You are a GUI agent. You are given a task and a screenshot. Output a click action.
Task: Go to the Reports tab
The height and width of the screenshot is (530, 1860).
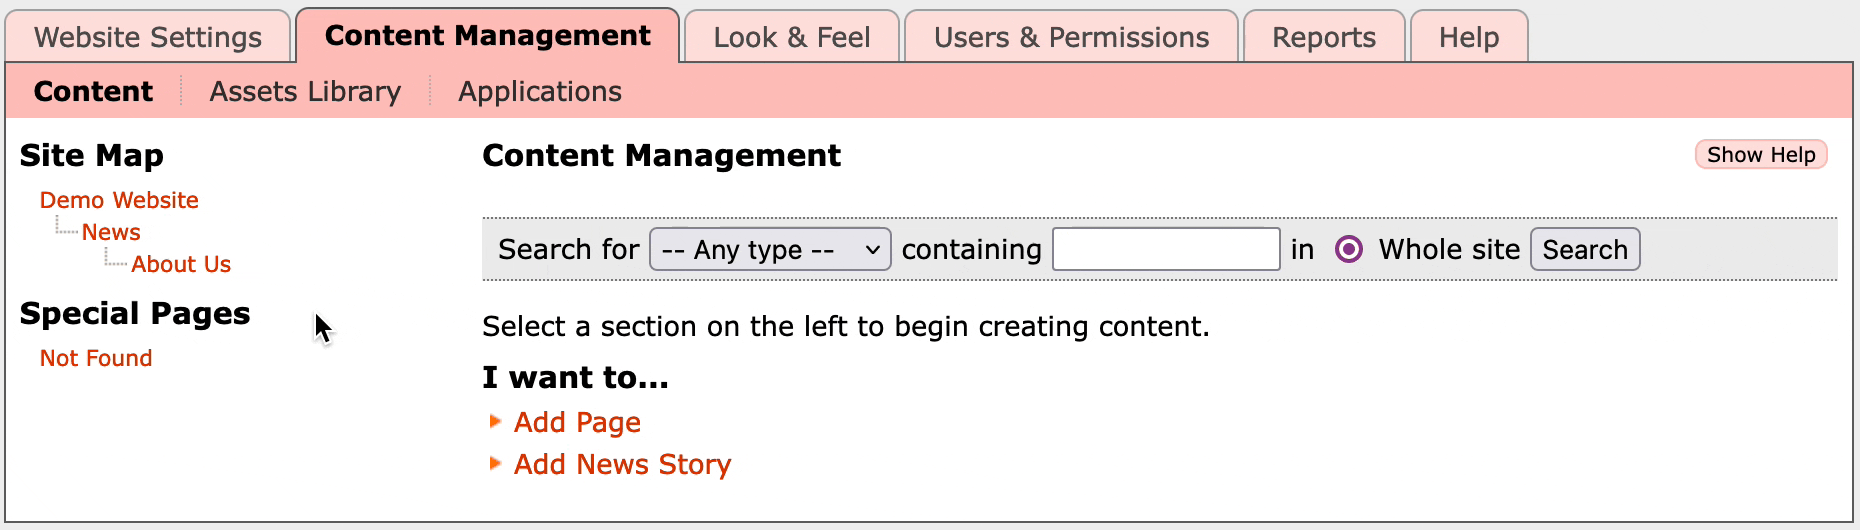(1324, 38)
